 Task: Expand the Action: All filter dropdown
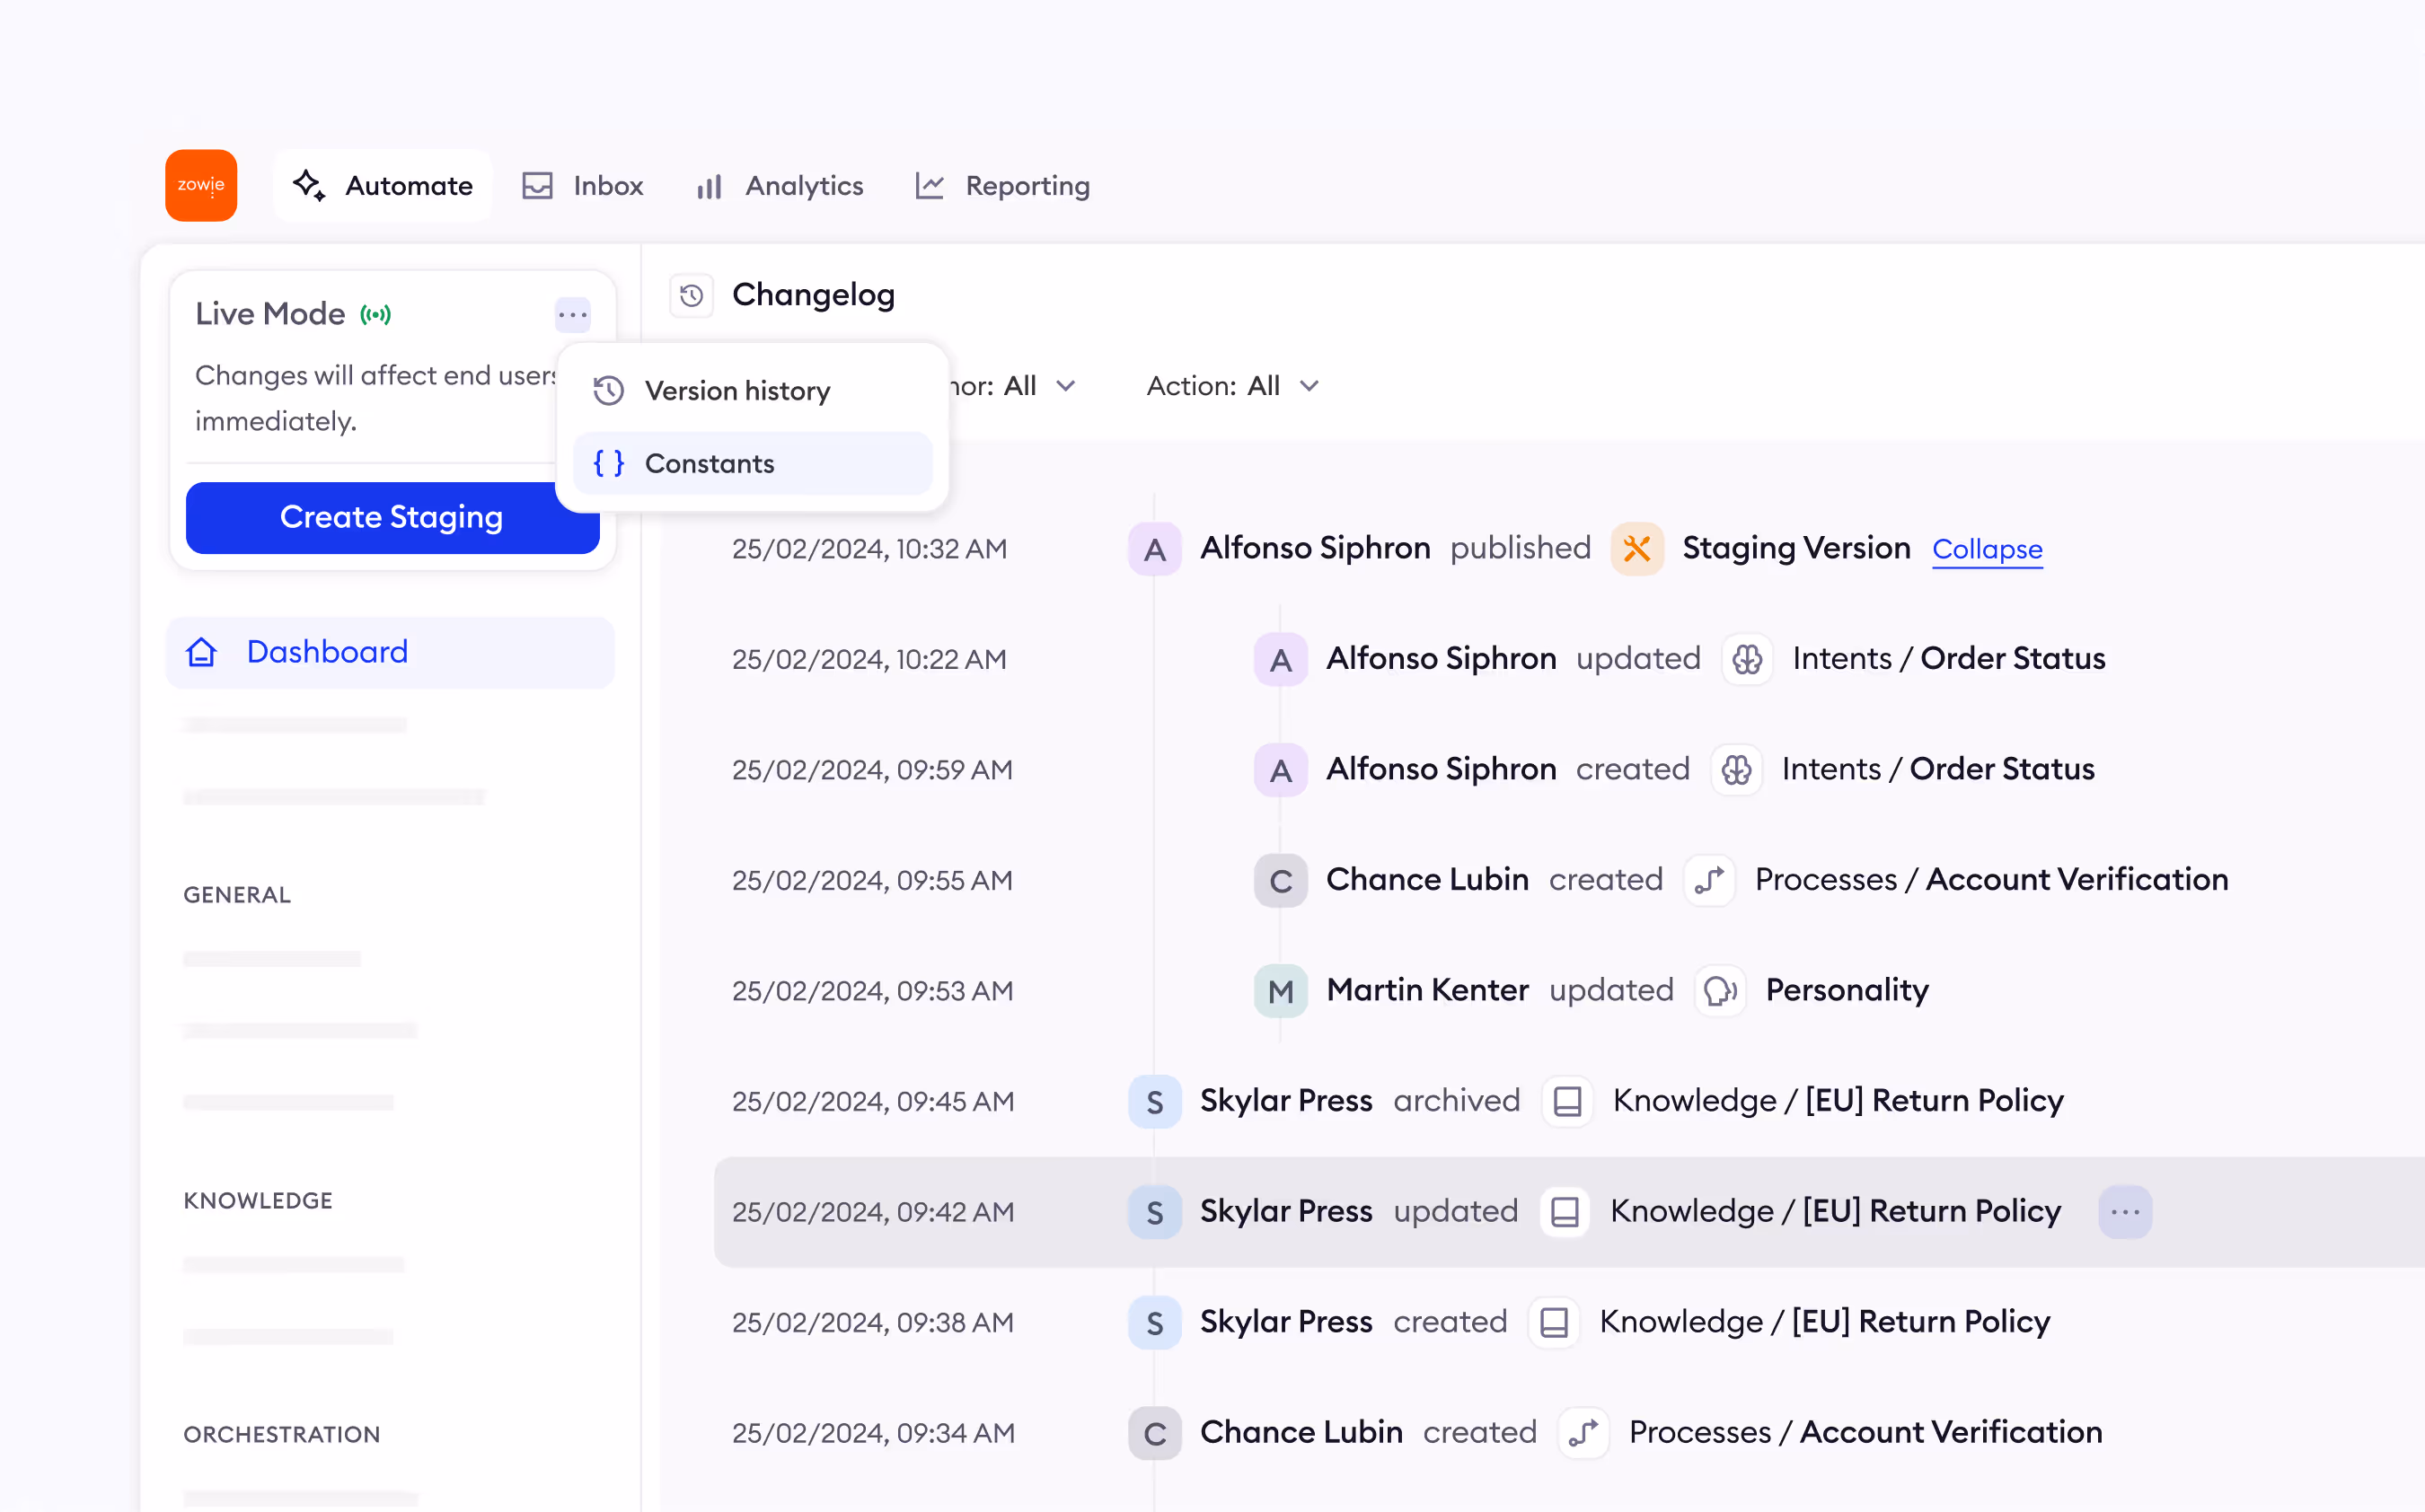(x=1232, y=386)
